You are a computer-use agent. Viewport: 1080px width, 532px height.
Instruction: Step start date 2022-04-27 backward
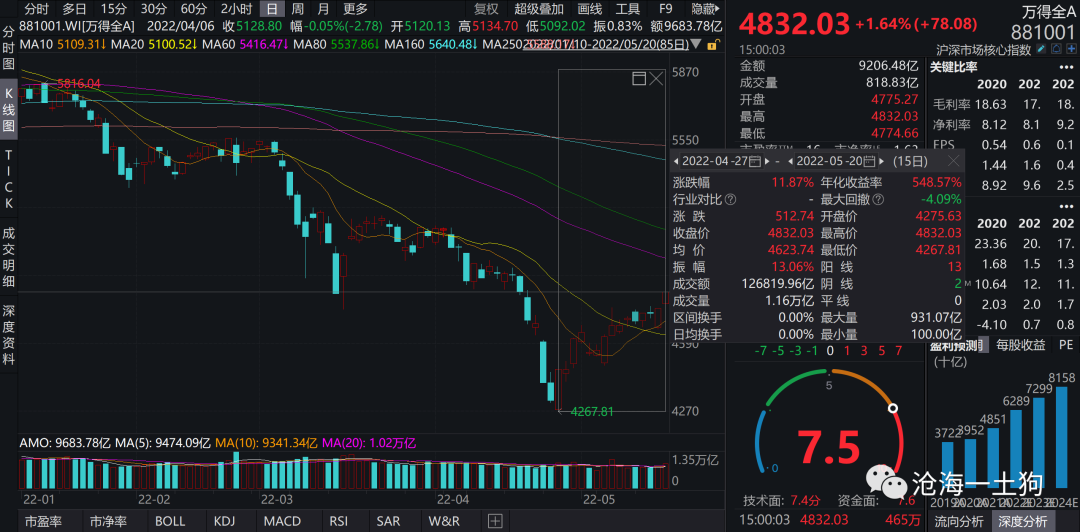point(676,162)
